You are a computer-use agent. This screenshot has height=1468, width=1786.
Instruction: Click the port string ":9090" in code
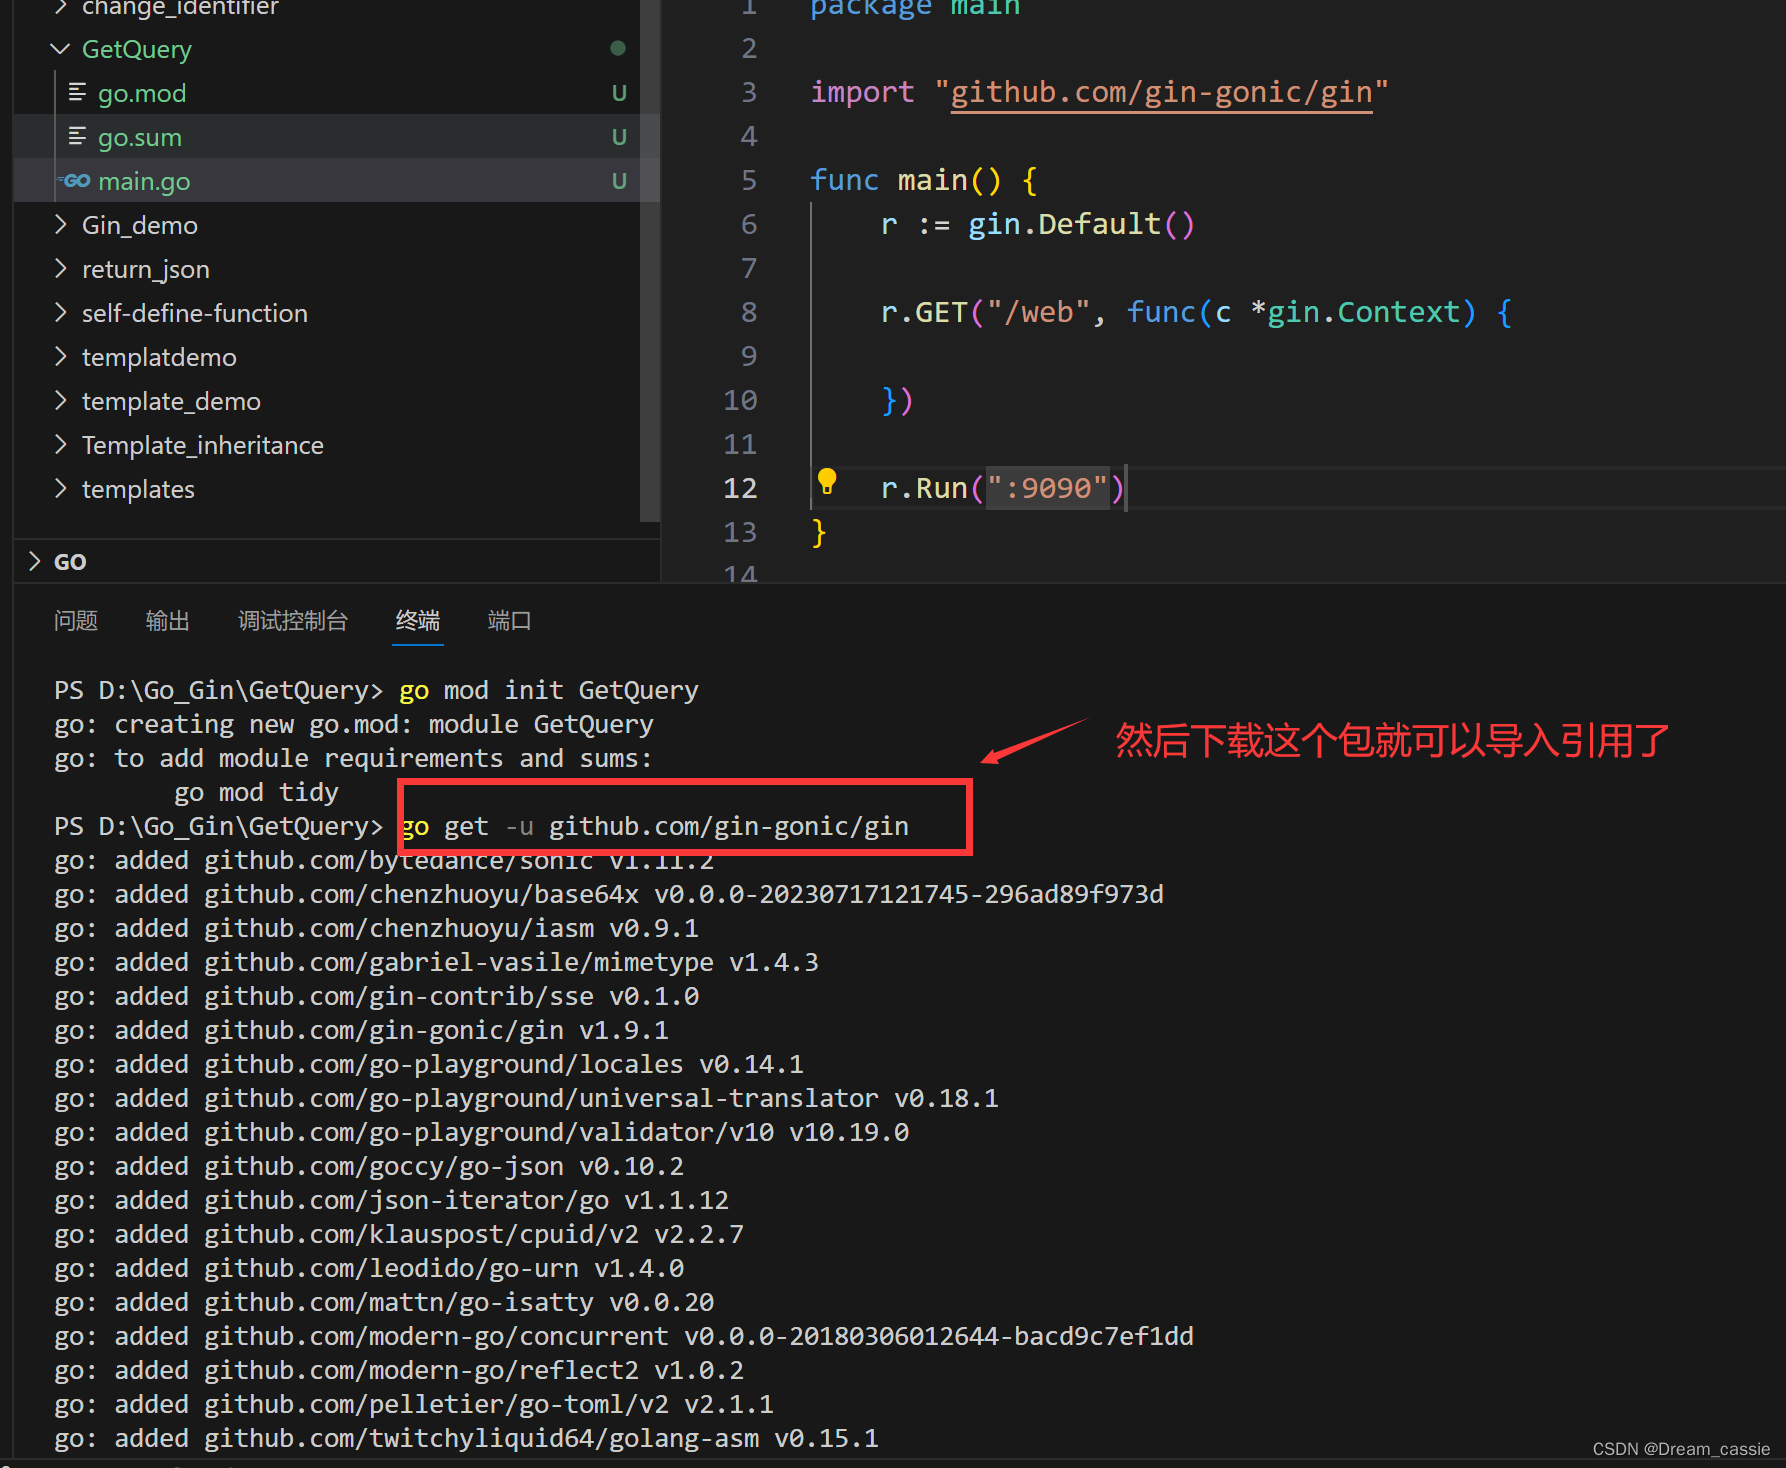[x=1048, y=488]
